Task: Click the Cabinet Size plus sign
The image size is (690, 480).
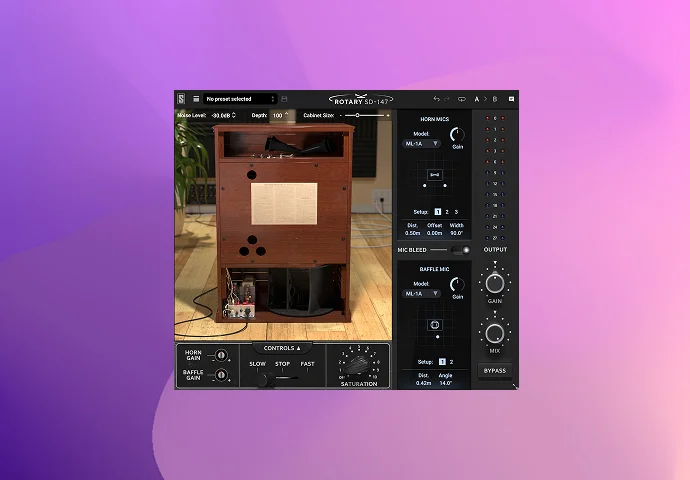Action: click(388, 115)
